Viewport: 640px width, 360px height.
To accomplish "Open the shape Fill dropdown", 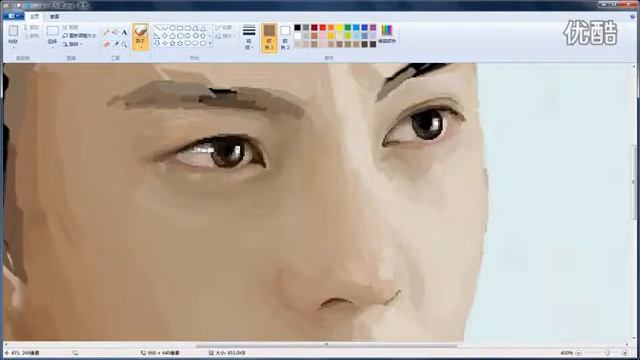I will click(224, 36).
